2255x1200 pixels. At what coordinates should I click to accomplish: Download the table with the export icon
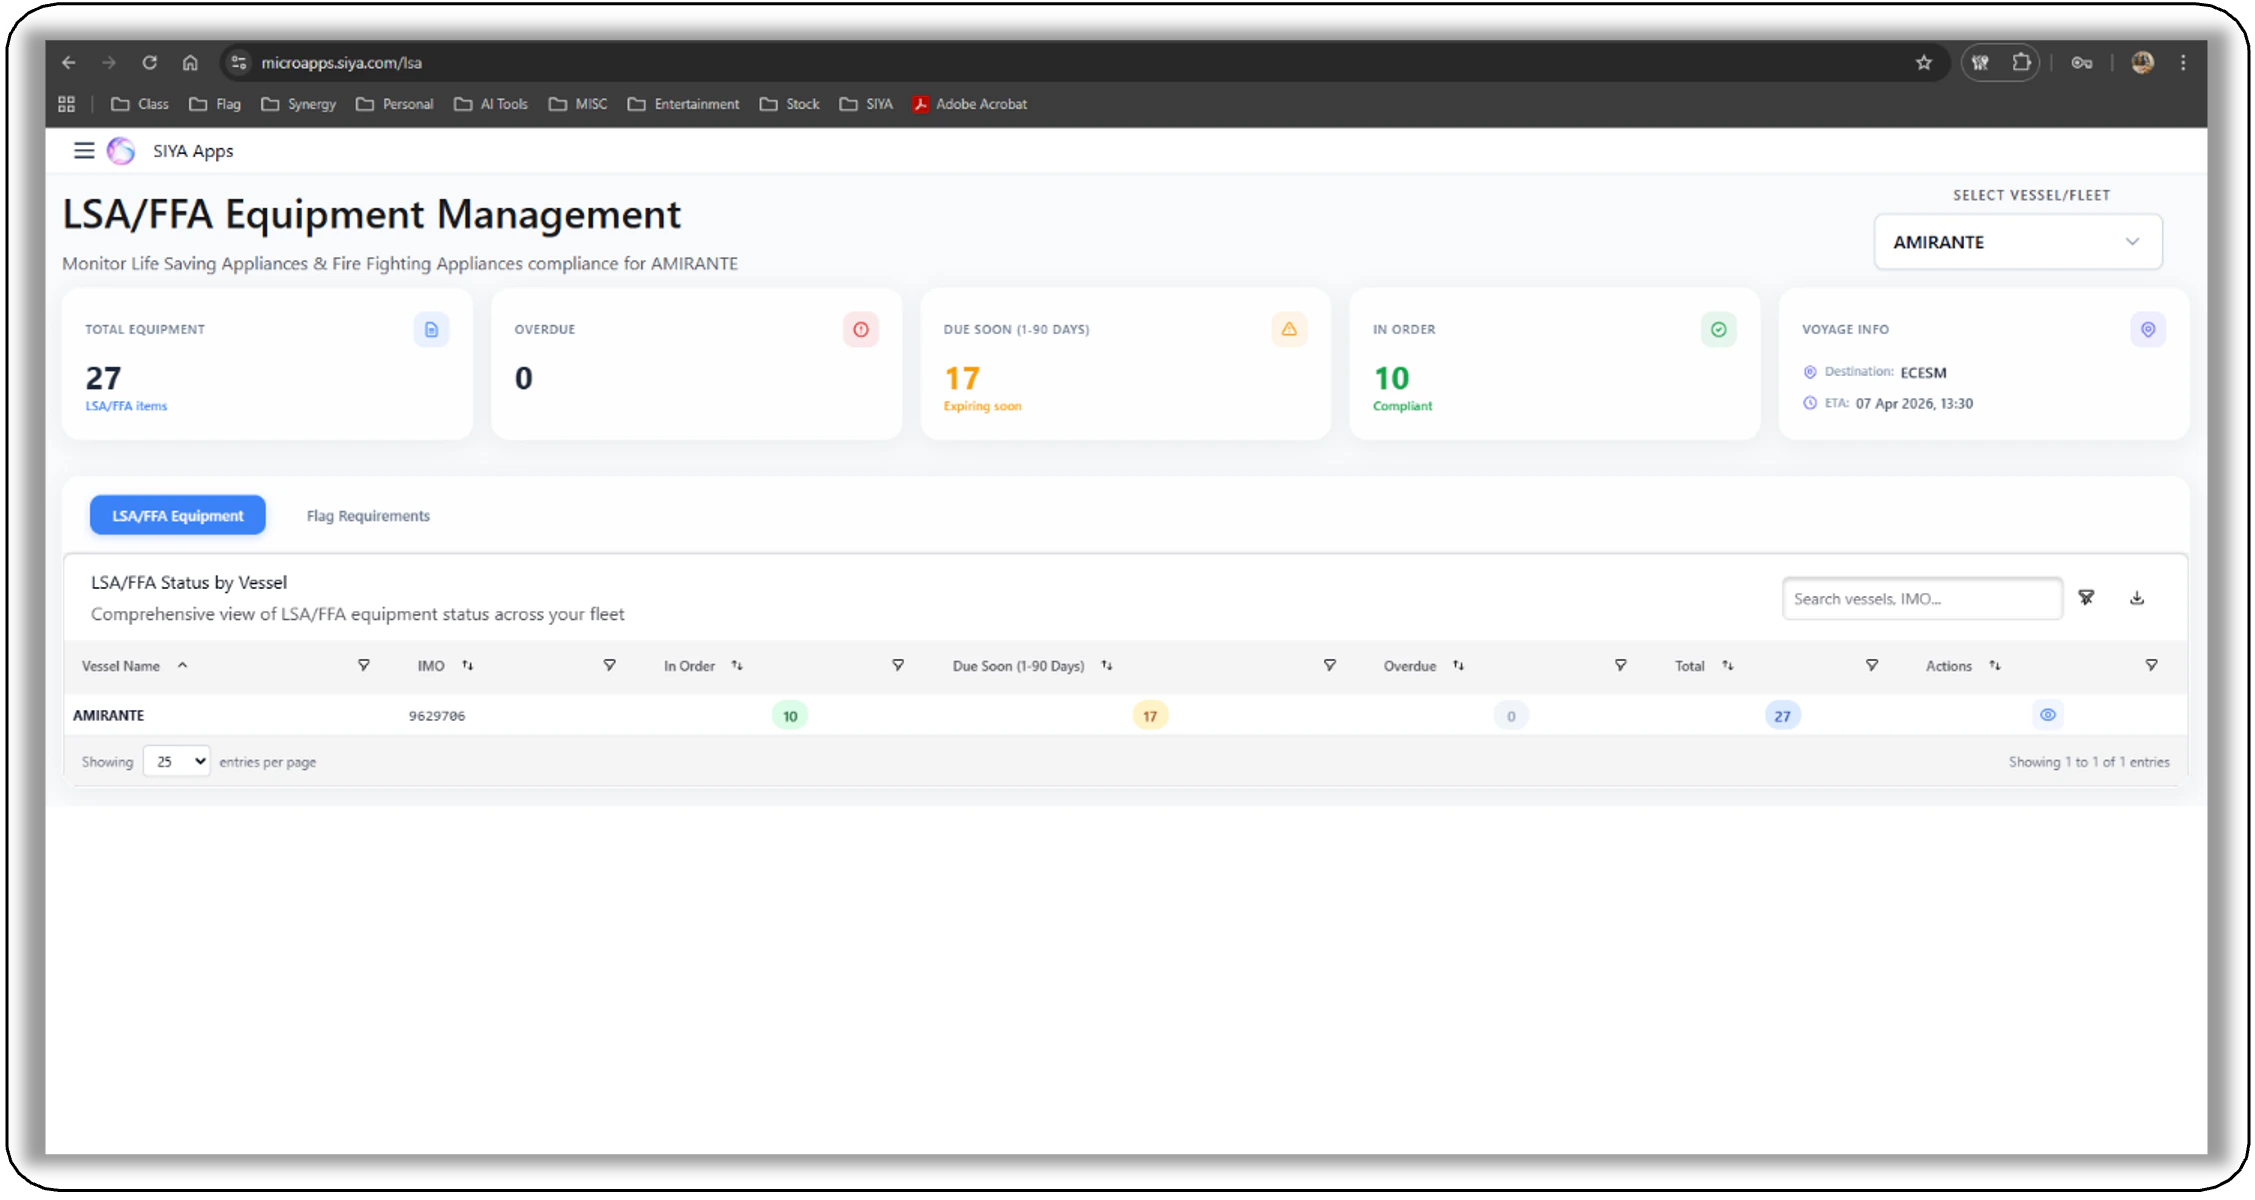coord(2137,598)
